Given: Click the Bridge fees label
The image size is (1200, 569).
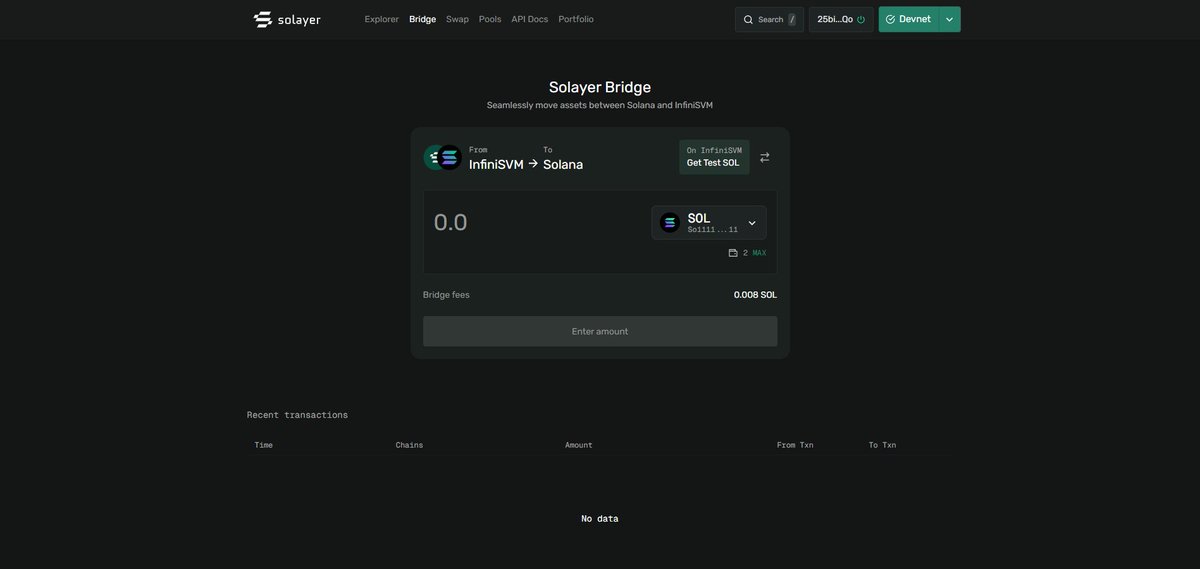Looking at the screenshot, I should (446, 295).
